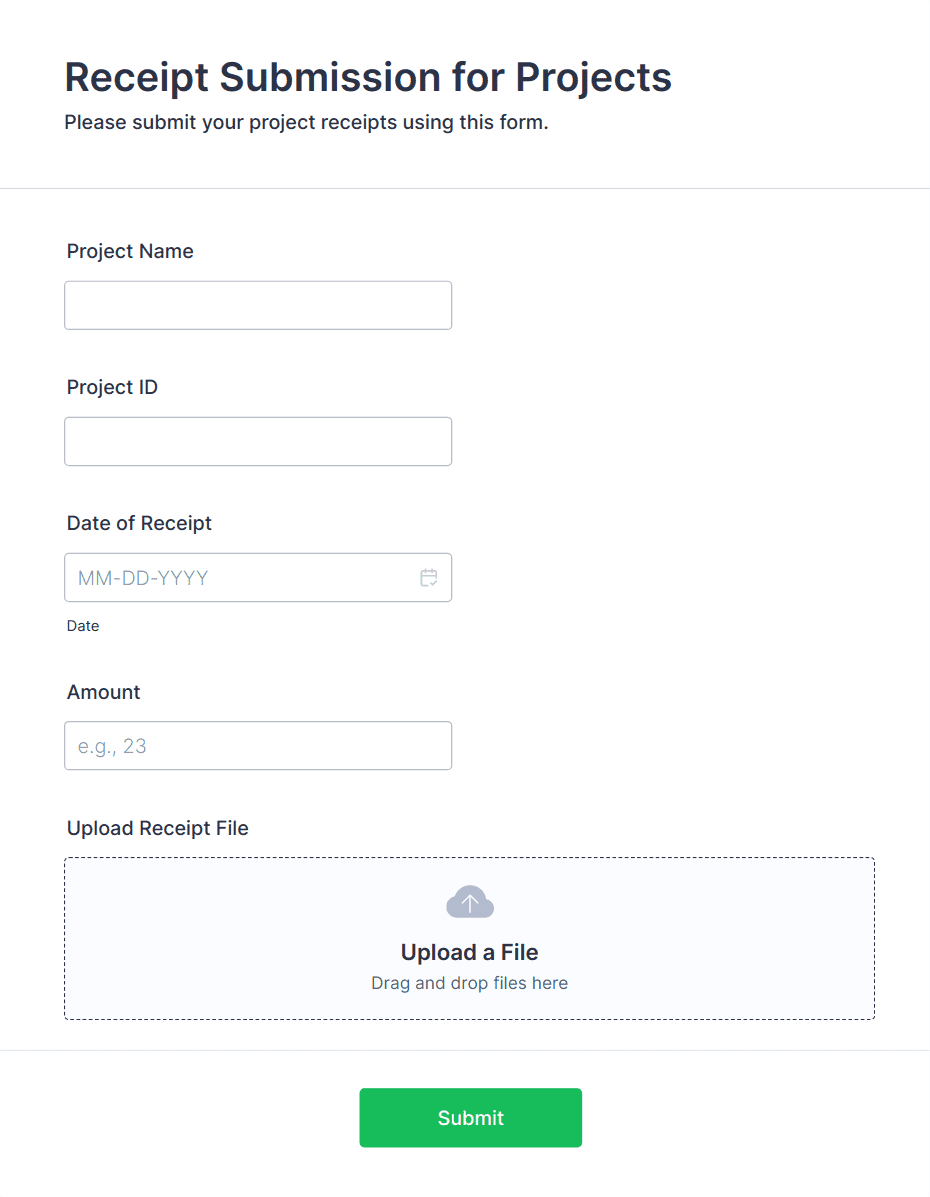
Task: Select the MM-DD-YYYY date input
Action: (x=240, y=577)
